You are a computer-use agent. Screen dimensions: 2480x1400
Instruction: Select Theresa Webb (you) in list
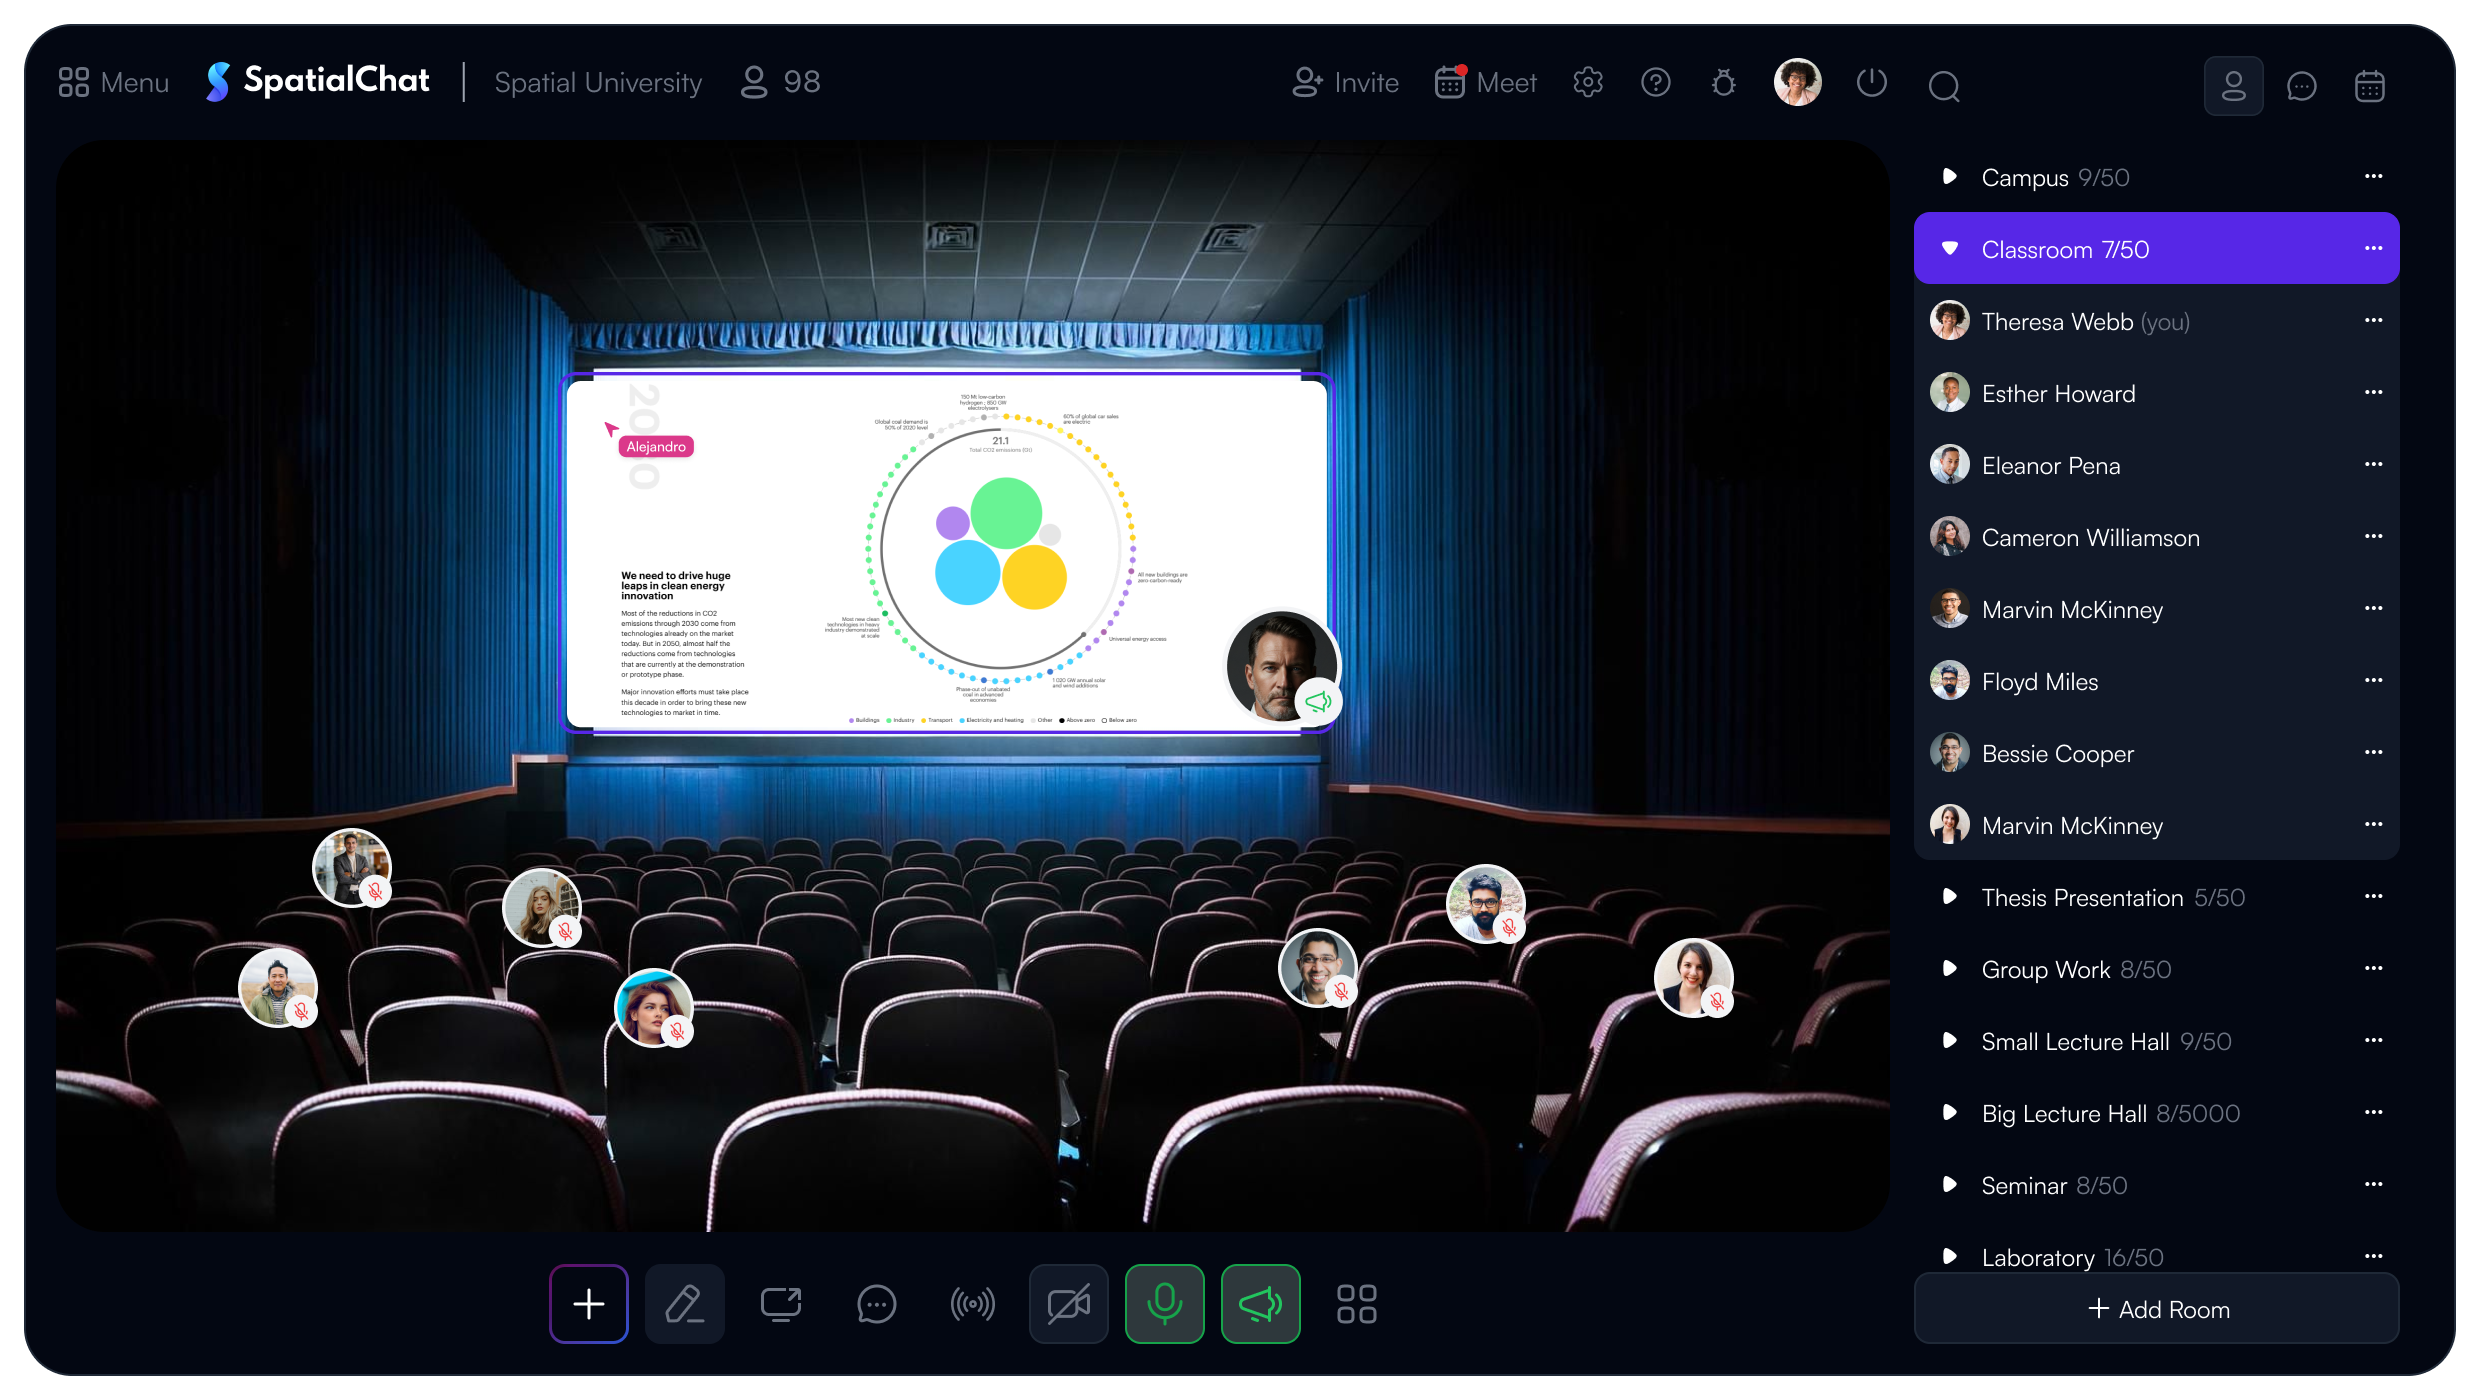click(2156, 321)
